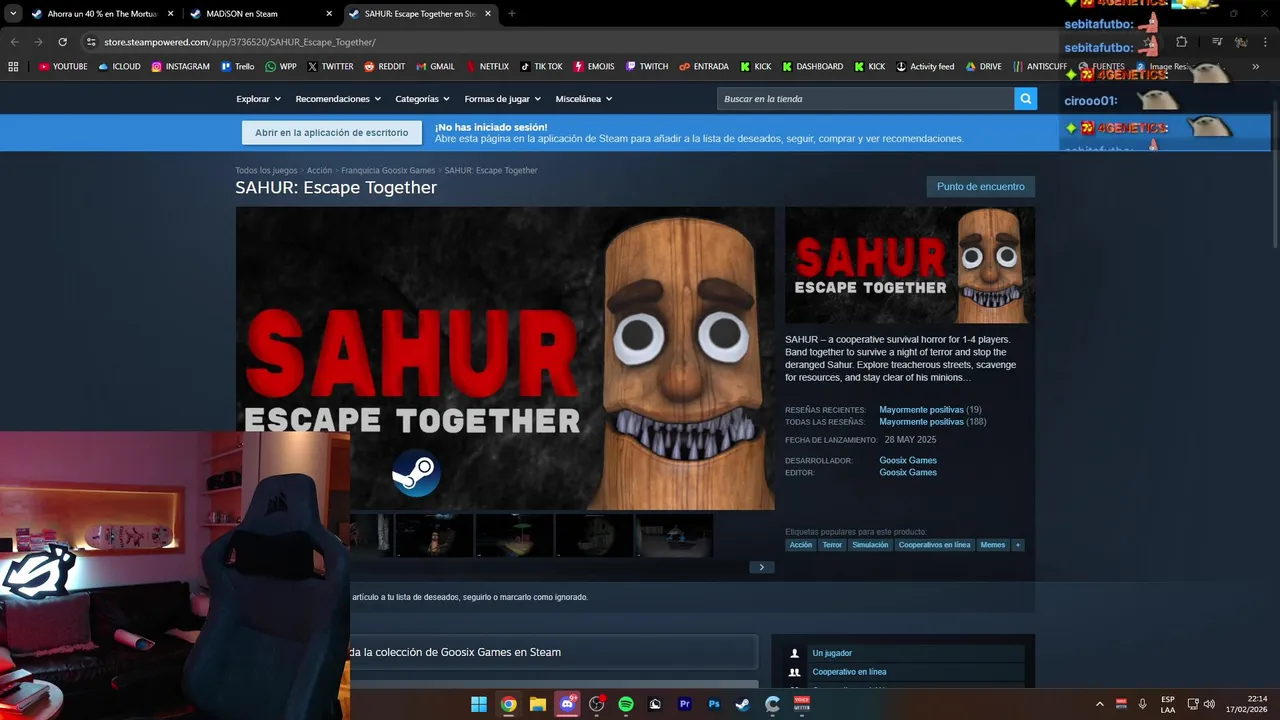Expand the Explorar store menu

[258, 99]
